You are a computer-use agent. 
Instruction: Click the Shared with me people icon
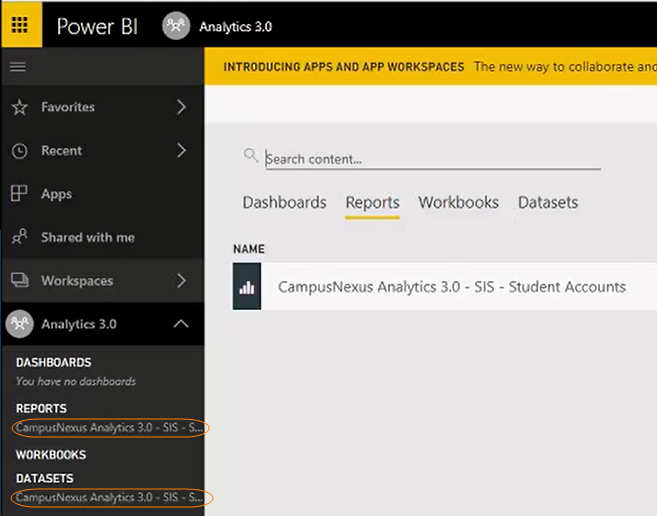19,237
